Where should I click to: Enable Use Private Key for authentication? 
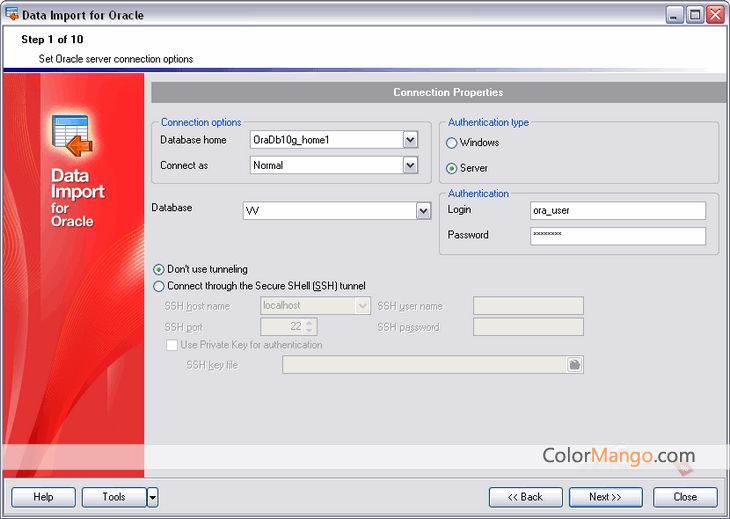[172, 345]
